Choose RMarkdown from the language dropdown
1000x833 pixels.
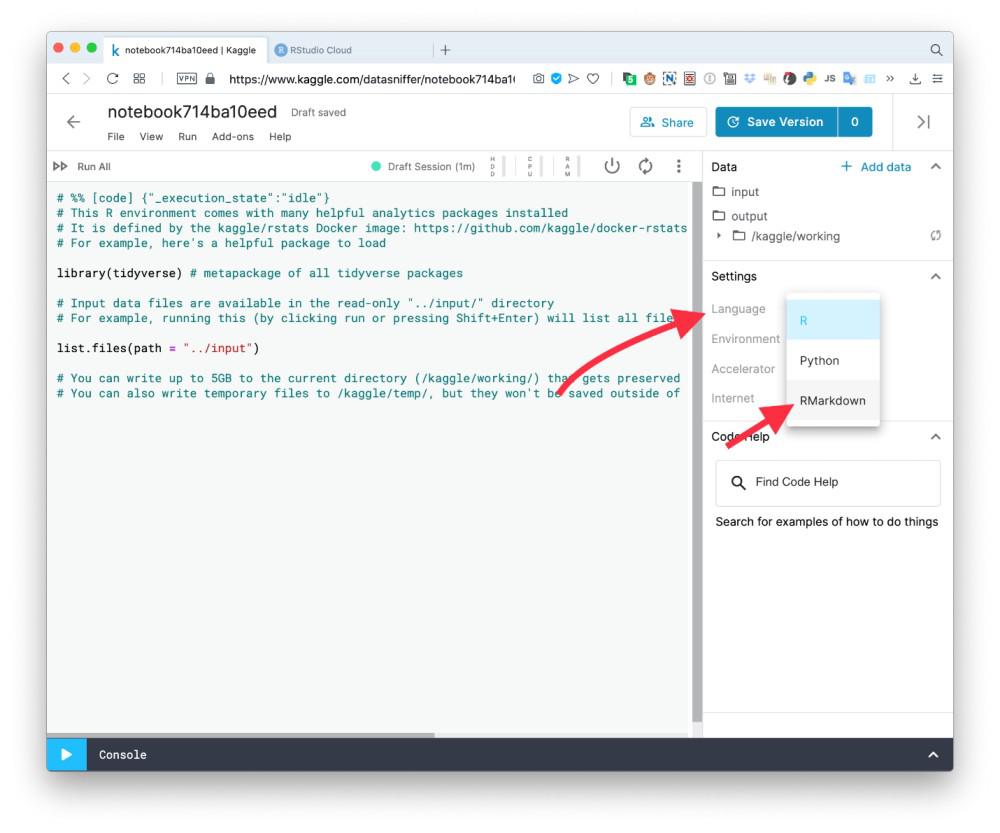click(833, 401)
